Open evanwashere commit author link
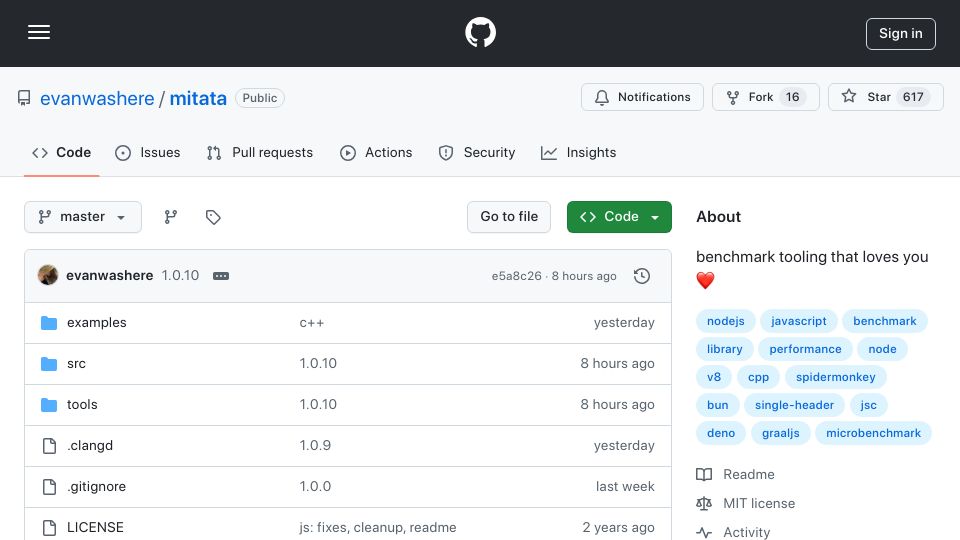Image resolution: width=960 pixels, height=540 pixels. tap(110, 276)
